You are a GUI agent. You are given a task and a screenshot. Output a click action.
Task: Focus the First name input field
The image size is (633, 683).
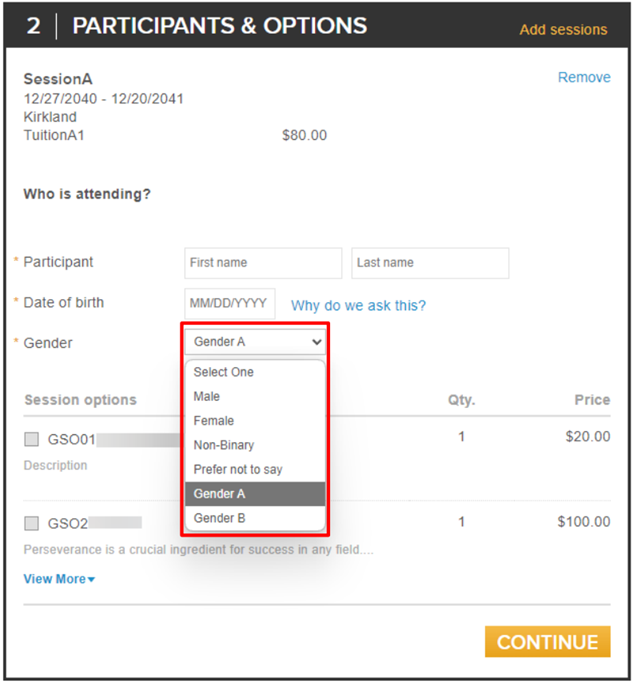(x=263, y=263)
